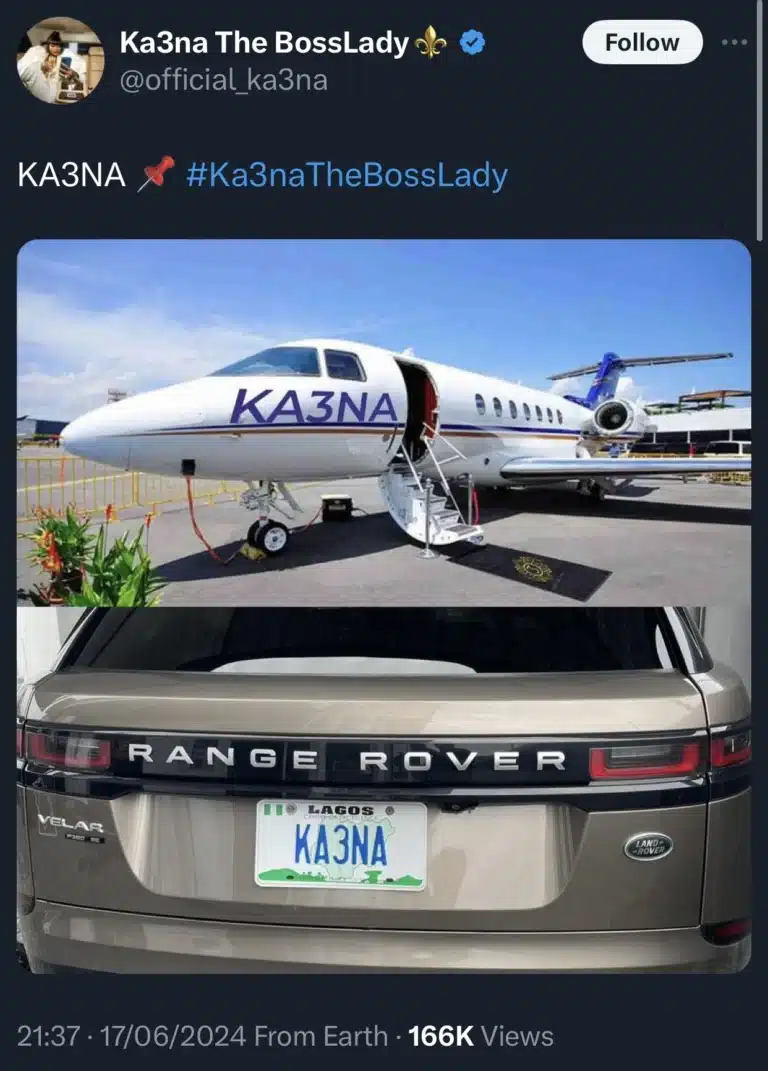Click the KA3NA text in the tweet body
The width and height of the screenshot is (768, 1071).
click(72, 175)
